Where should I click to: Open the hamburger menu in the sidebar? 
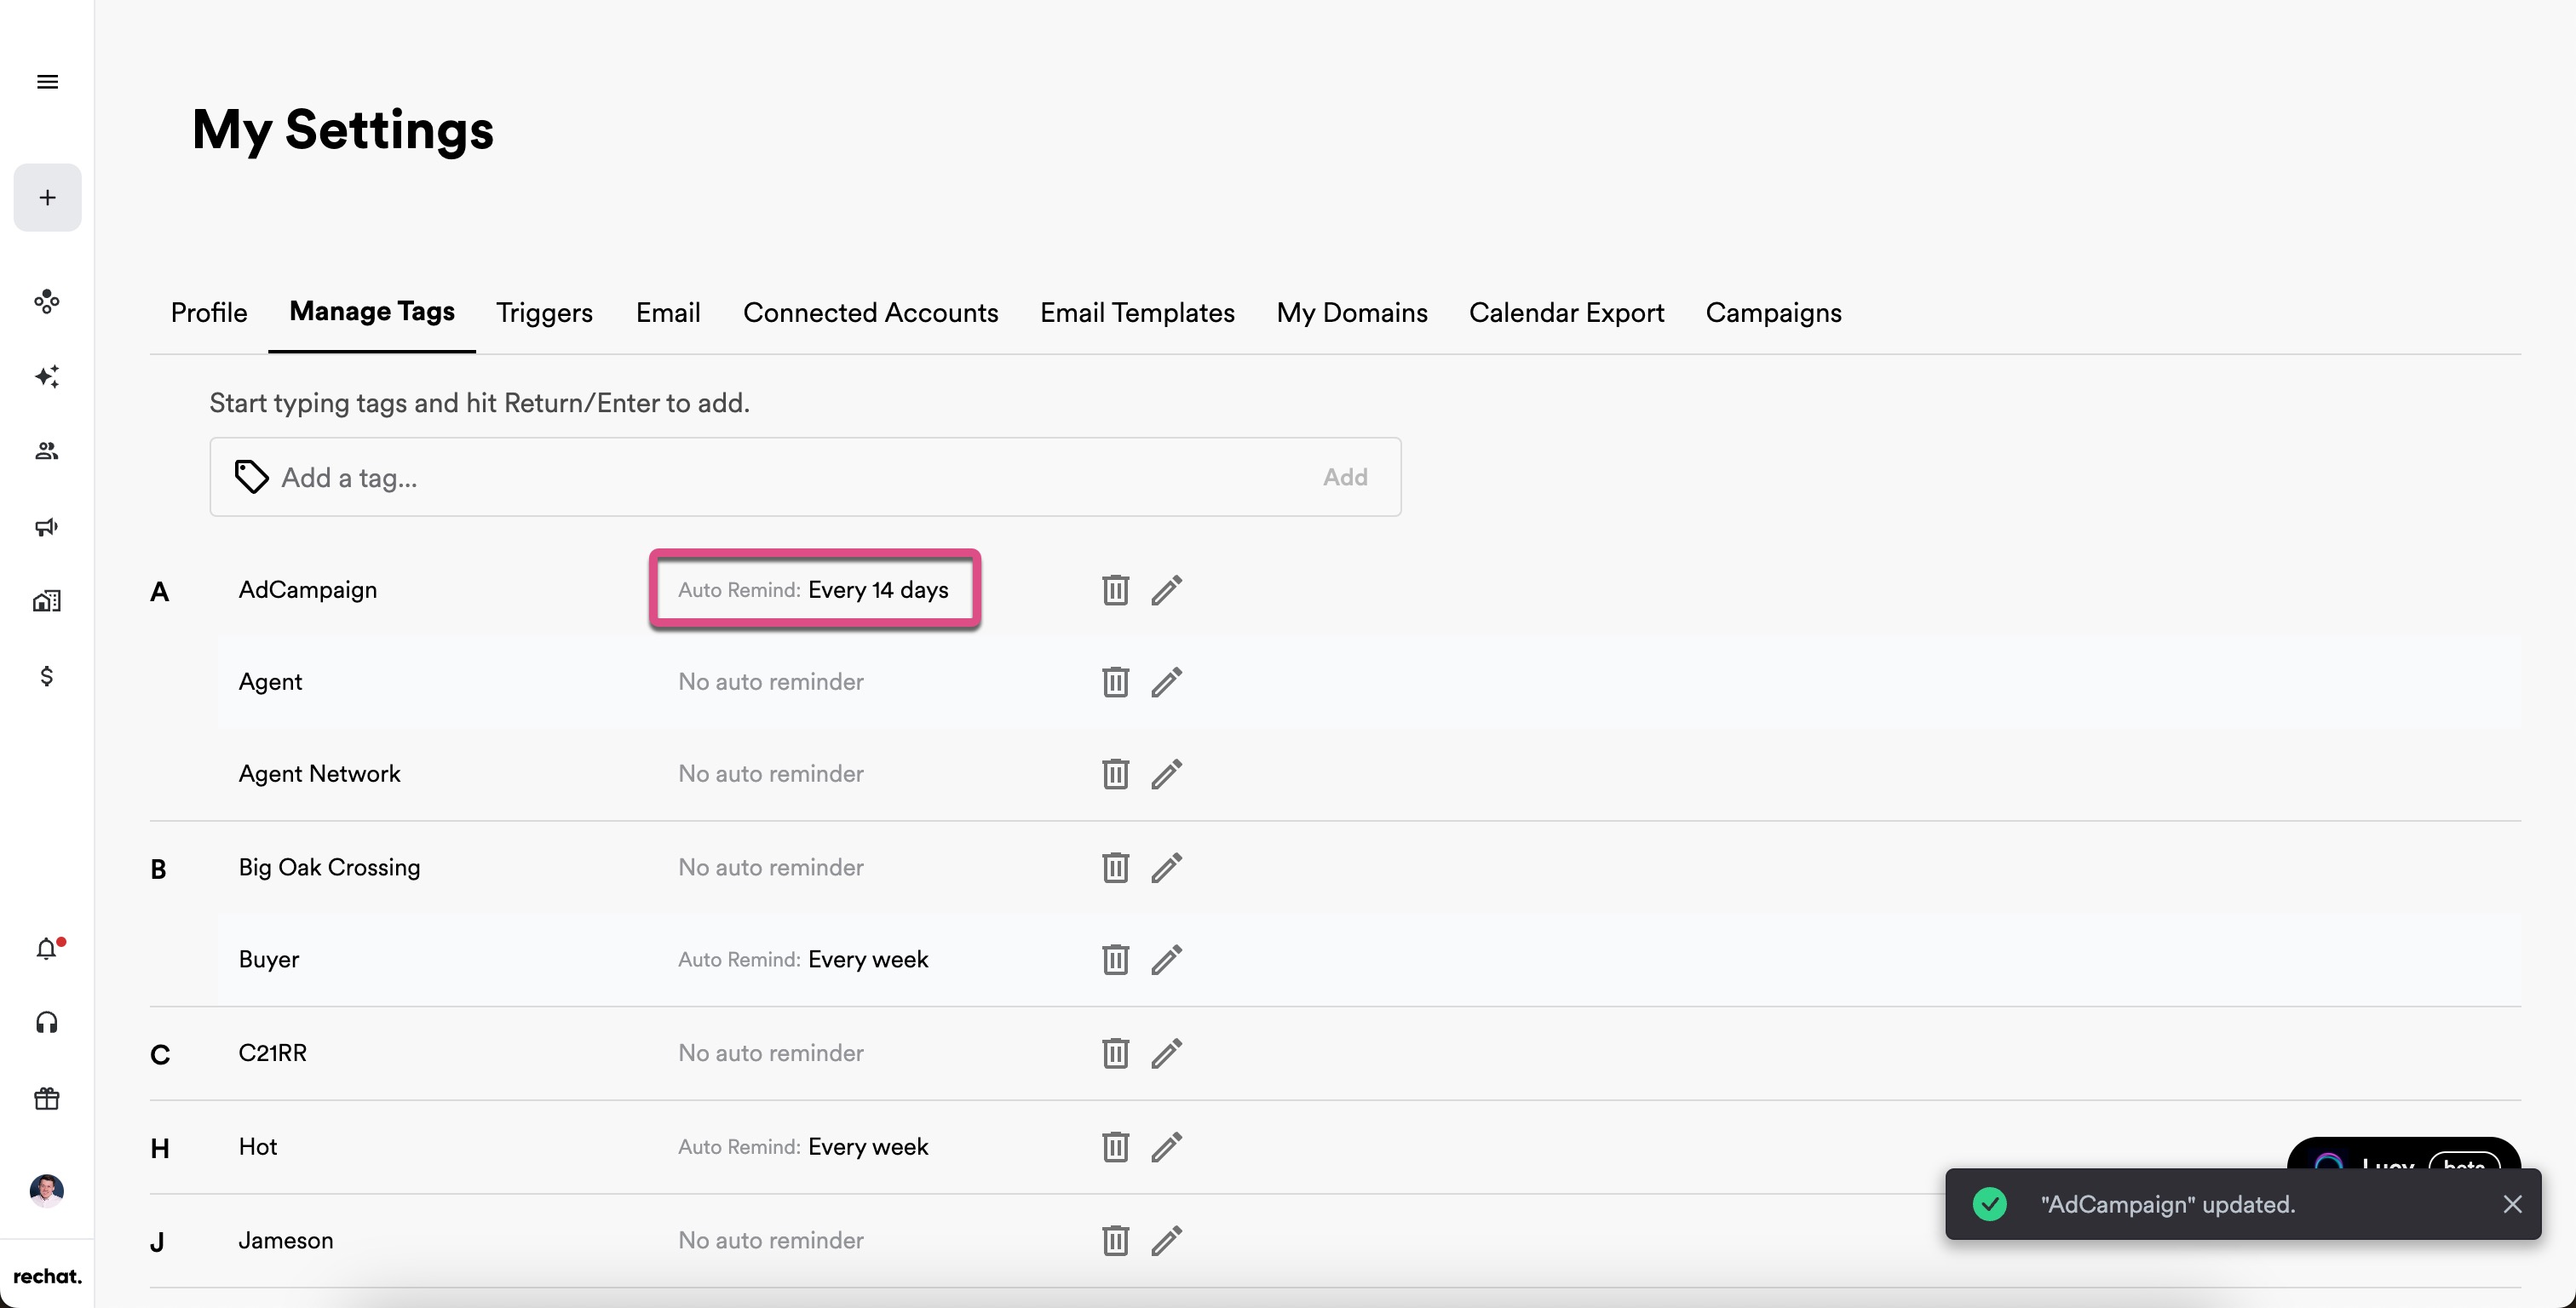[47, 82]
